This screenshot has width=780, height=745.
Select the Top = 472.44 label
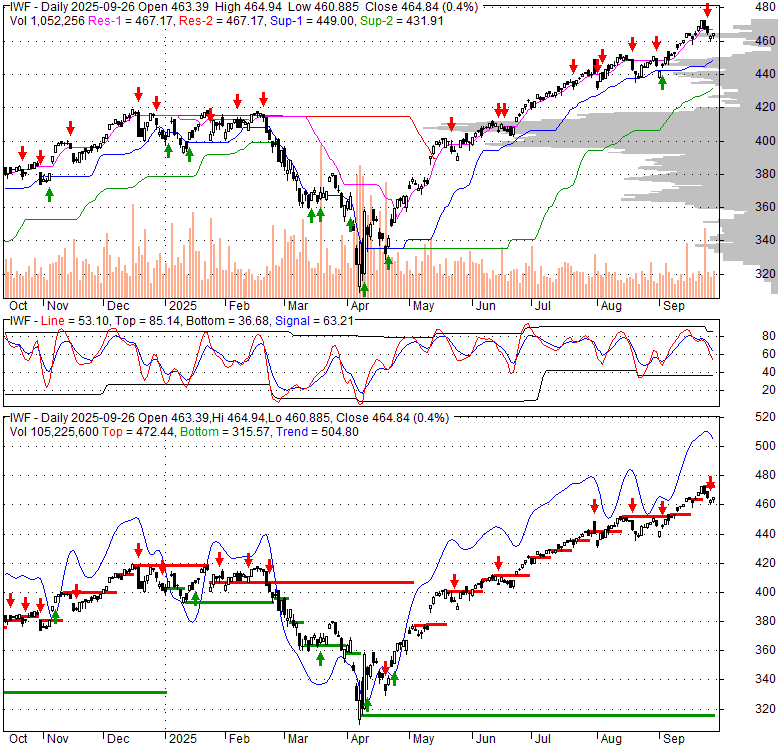point(138,432)
